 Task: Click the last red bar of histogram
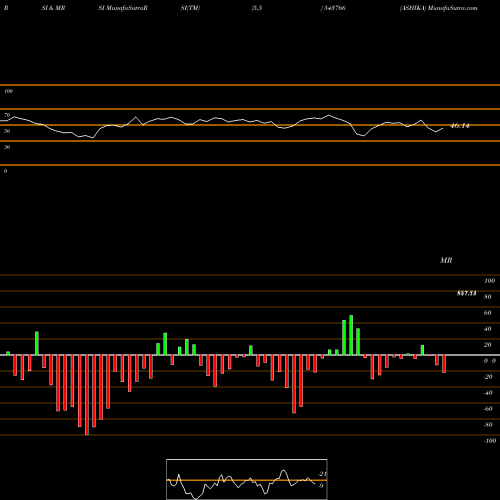click(444, 364)
